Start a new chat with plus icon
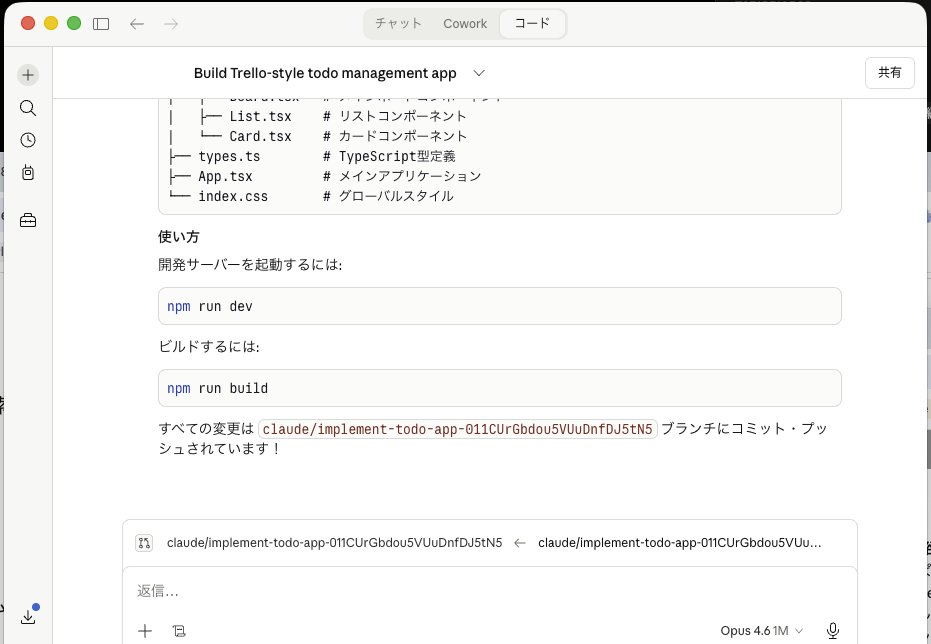This screenshot has height=644, width=931. tap(28, 75)
